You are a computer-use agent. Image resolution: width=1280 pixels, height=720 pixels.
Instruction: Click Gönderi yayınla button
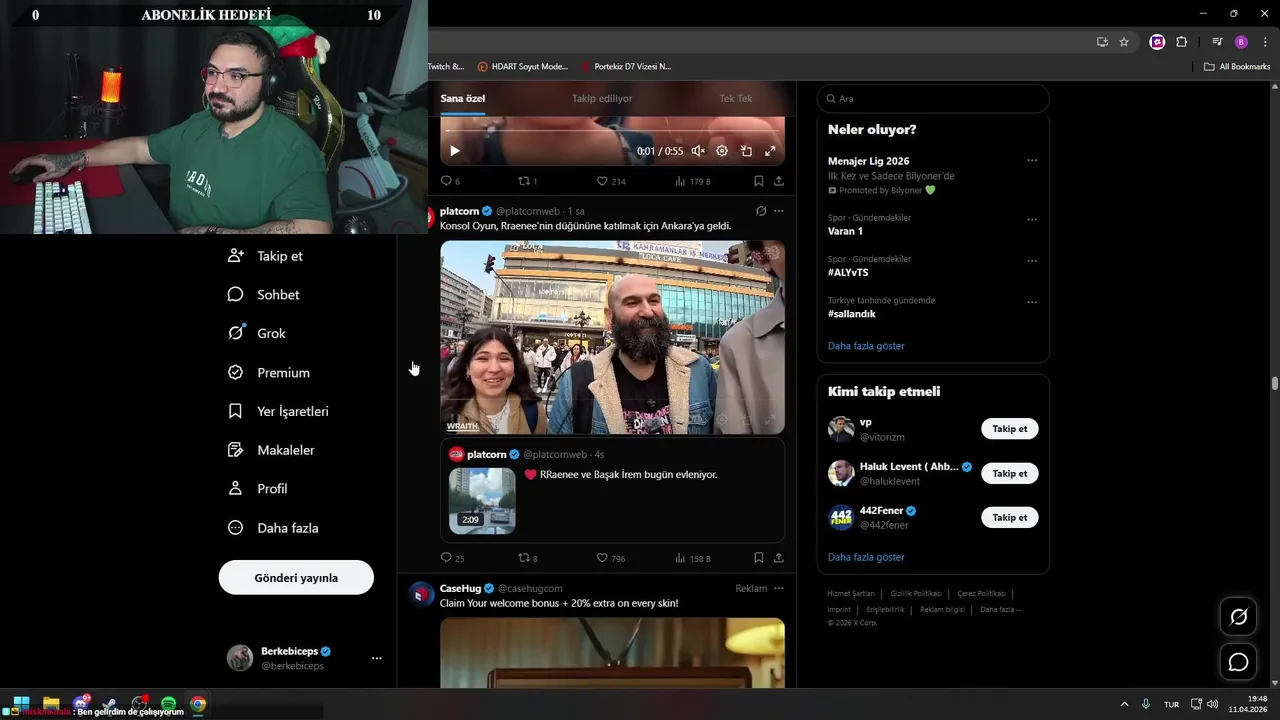296,578
